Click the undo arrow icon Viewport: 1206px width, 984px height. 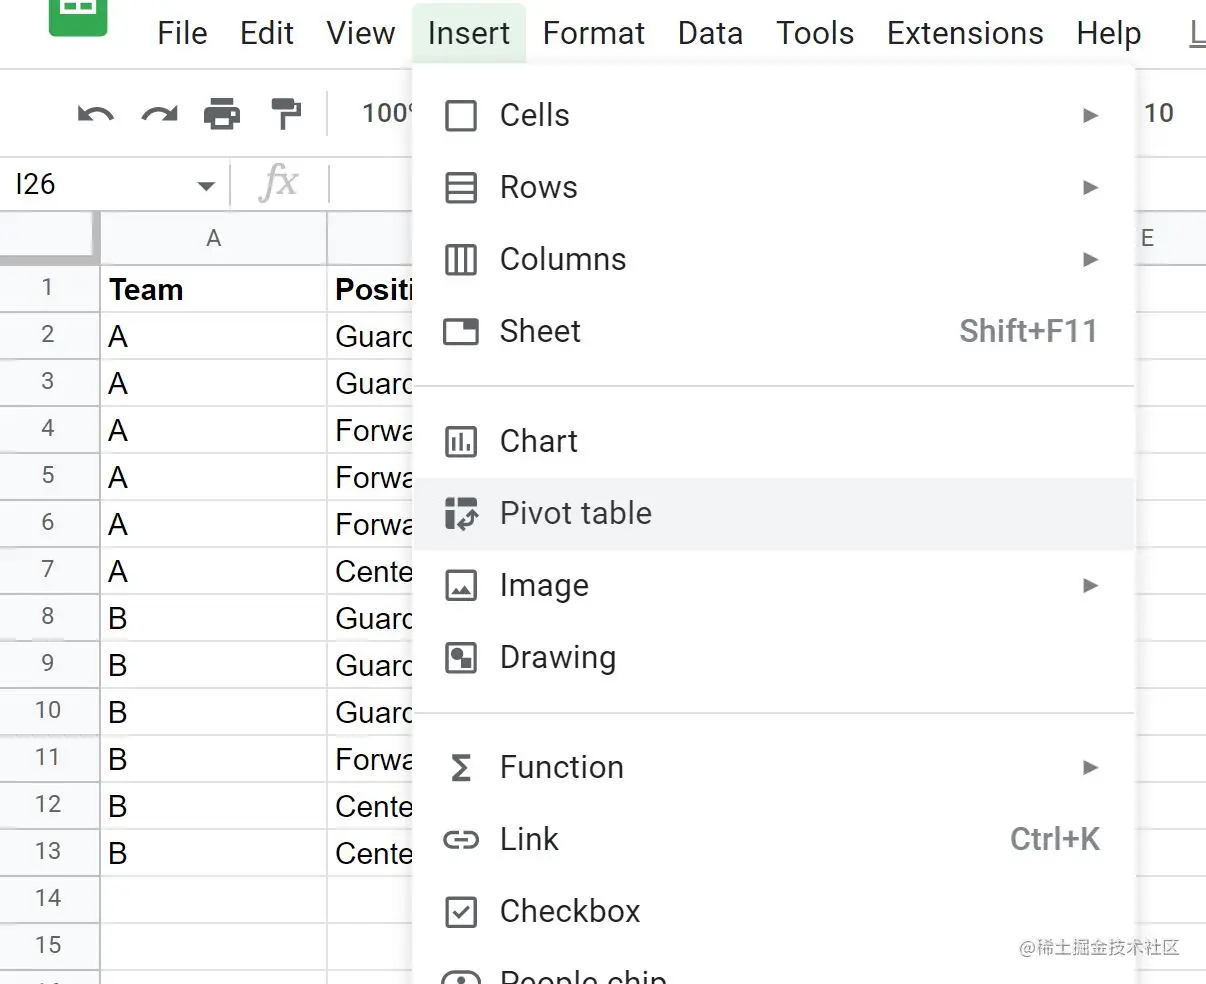point(95,114)
